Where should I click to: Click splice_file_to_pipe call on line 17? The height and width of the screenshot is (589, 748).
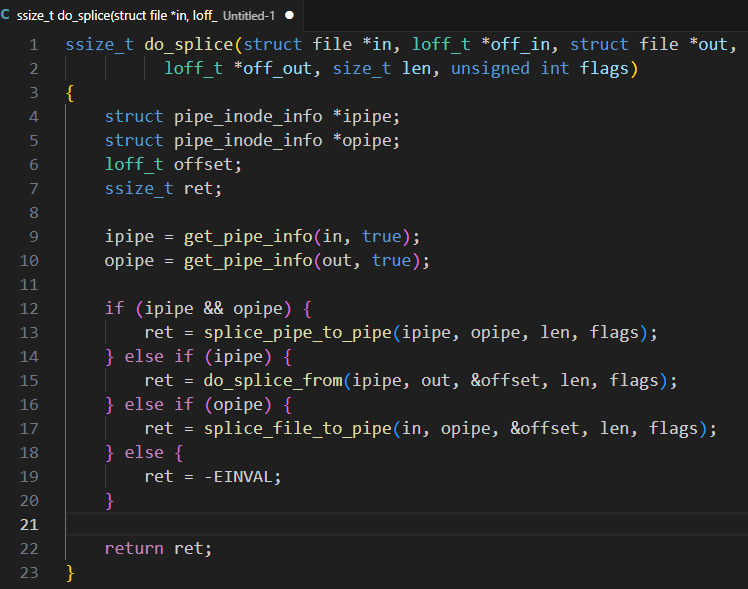[x=298, y=429]
